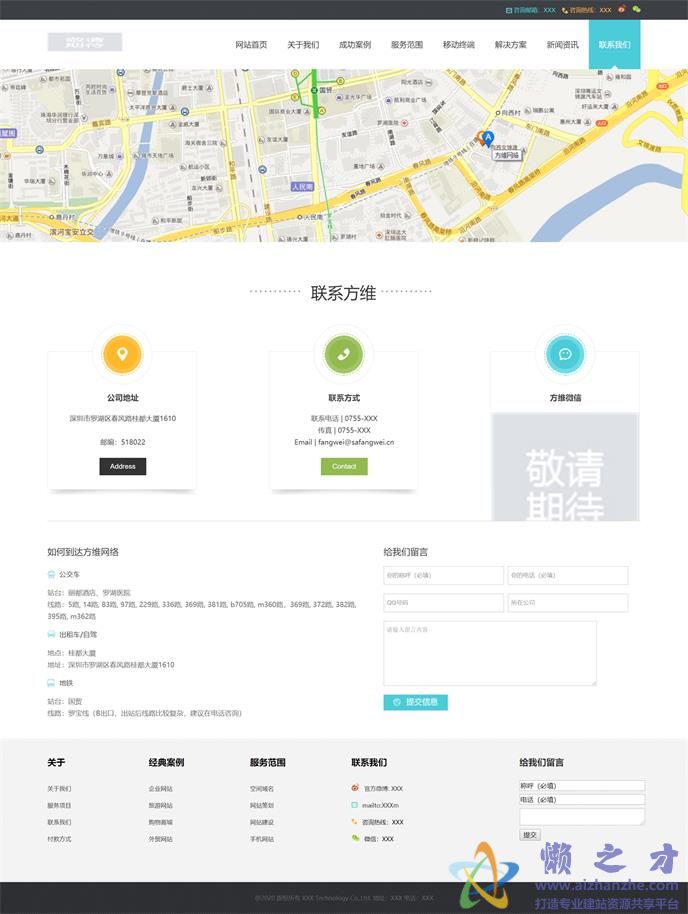The image size is (688, 914).
Task: Focus the 所在公司 company input field
Action: coord(568,603)
